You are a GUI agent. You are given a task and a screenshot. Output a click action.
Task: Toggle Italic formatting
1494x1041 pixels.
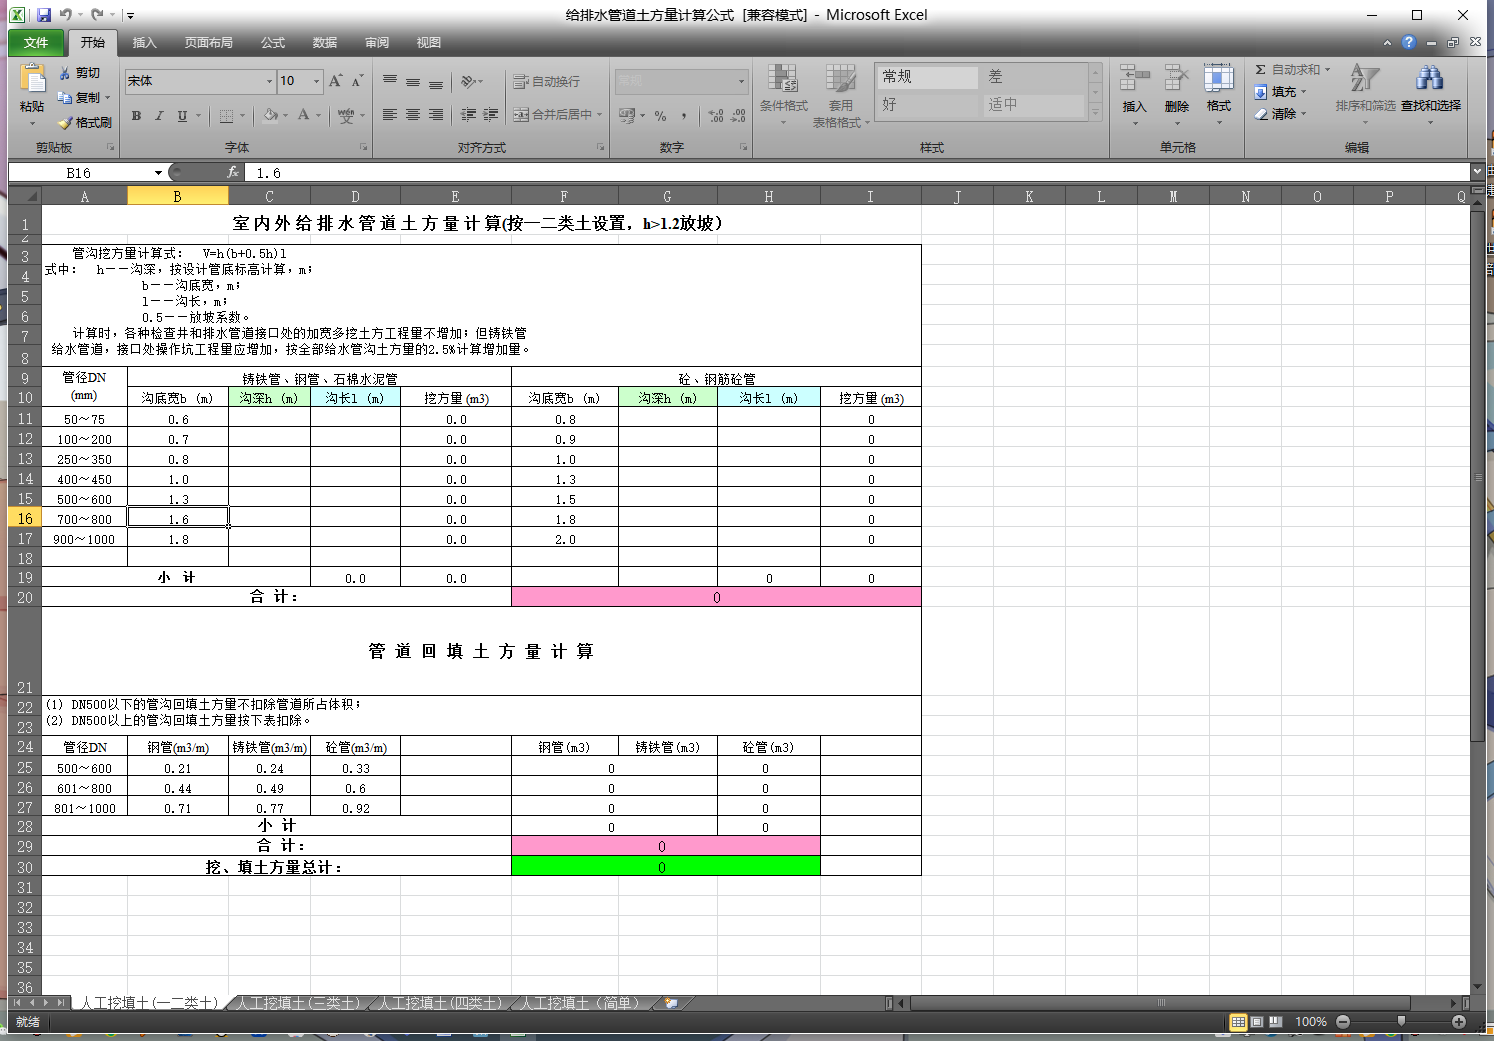click(158, 116)
